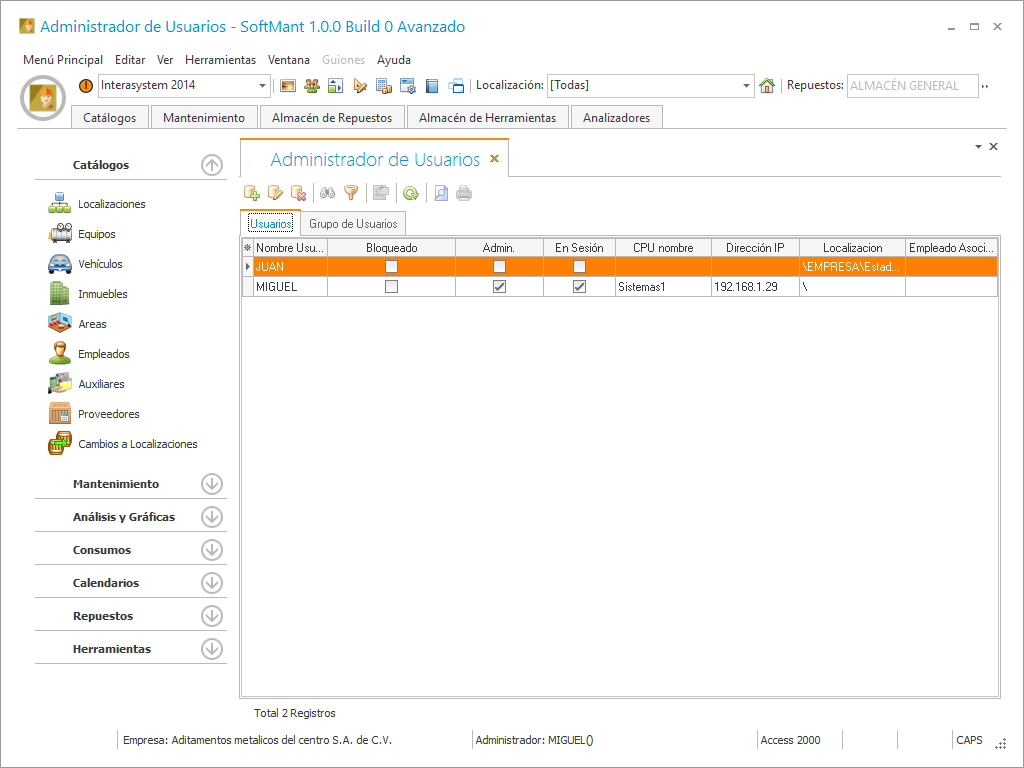This screenshot has width=1024, height=768.
Task: Open Empleados in the Catálogos sidebar
Action: 104,354
